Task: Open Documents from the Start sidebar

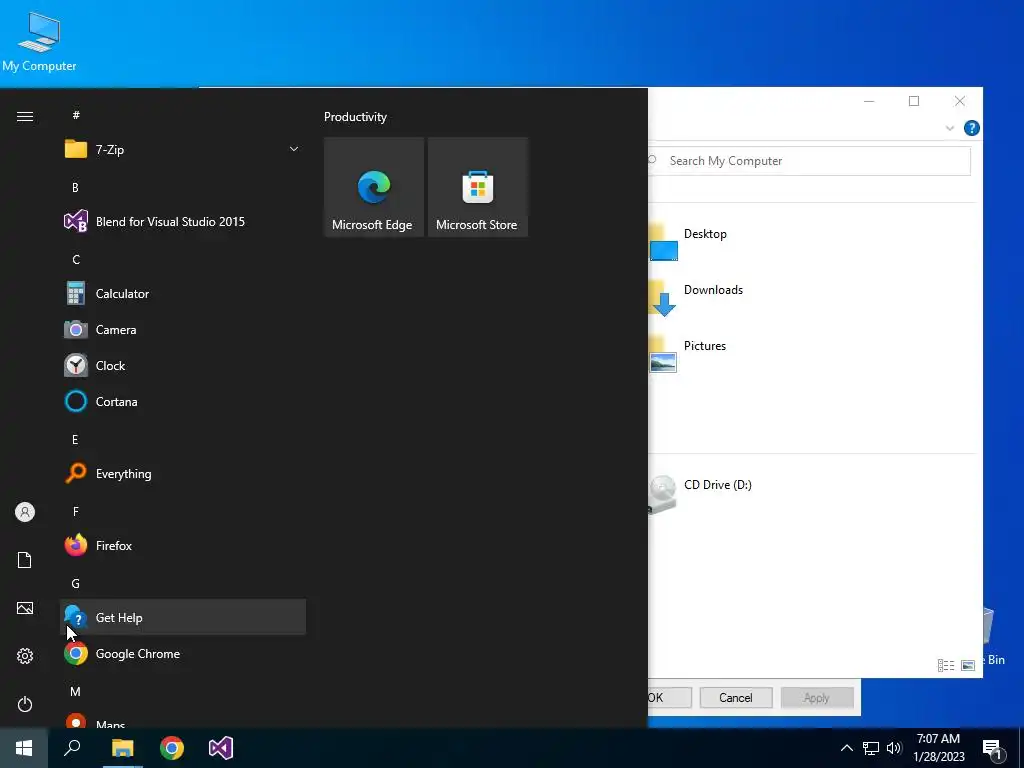Action: click(25, 560)
